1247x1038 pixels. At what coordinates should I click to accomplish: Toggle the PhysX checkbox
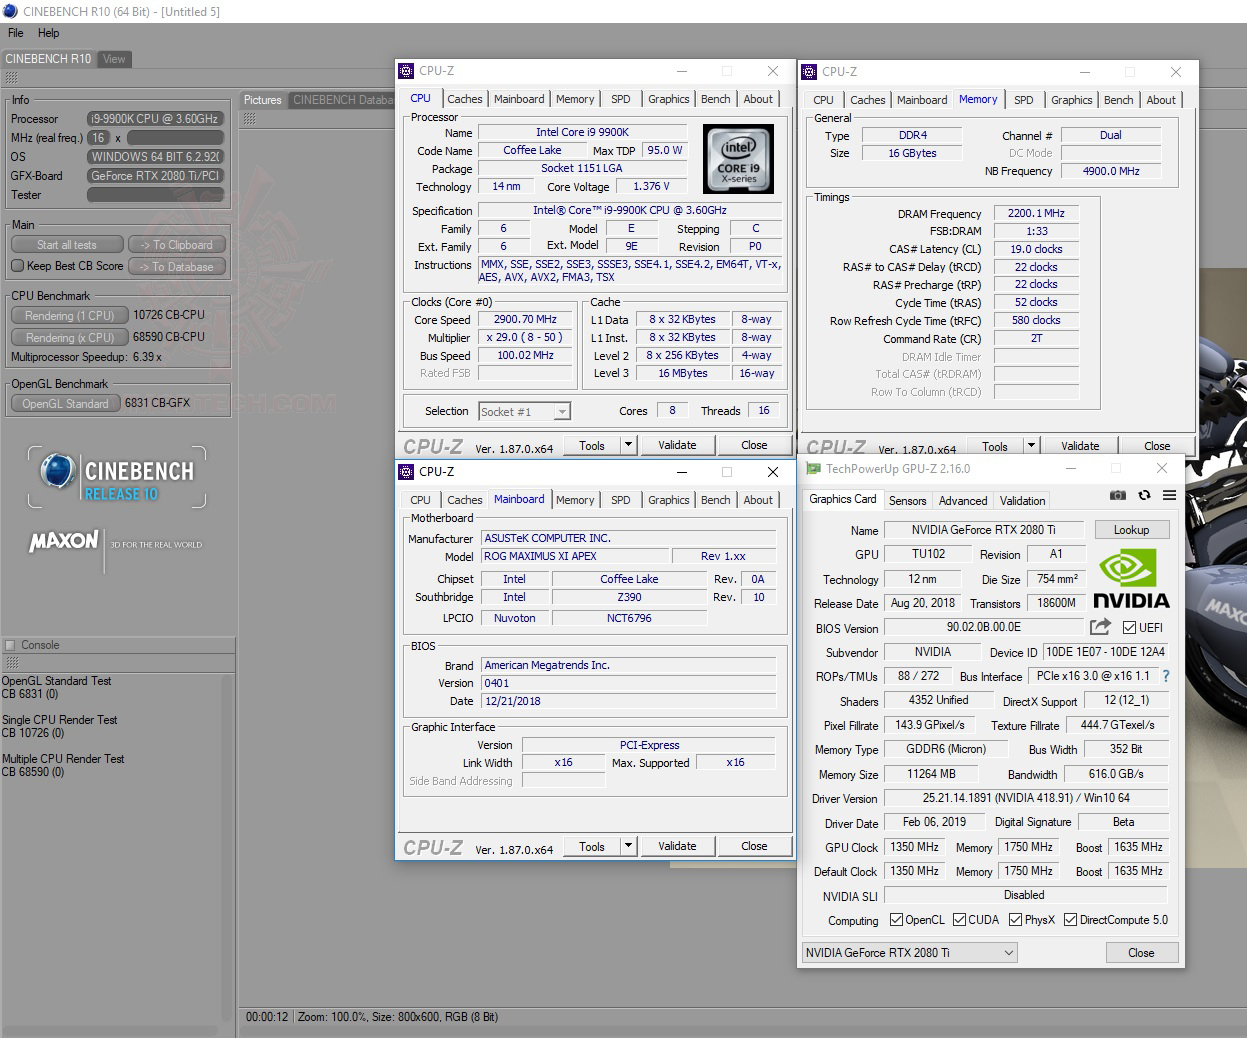pyautogui.click(x=1015, y=920)
